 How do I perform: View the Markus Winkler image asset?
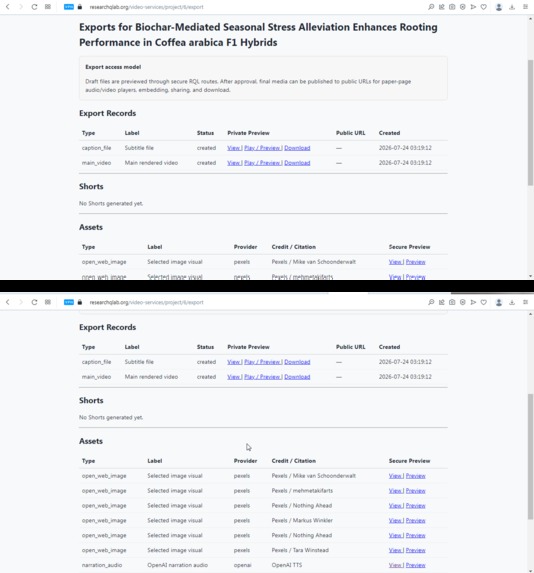coord(395,520)
